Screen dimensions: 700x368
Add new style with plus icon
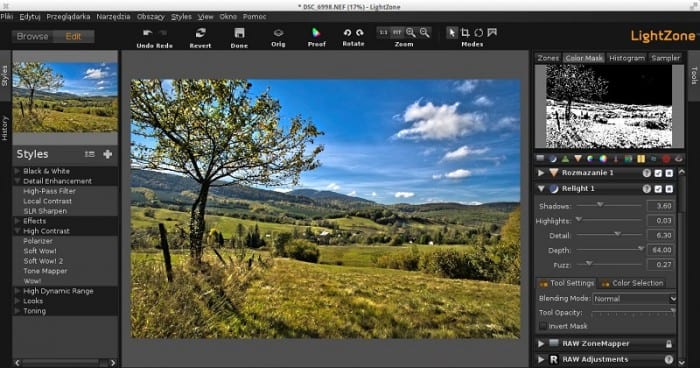tap(108, 154)
